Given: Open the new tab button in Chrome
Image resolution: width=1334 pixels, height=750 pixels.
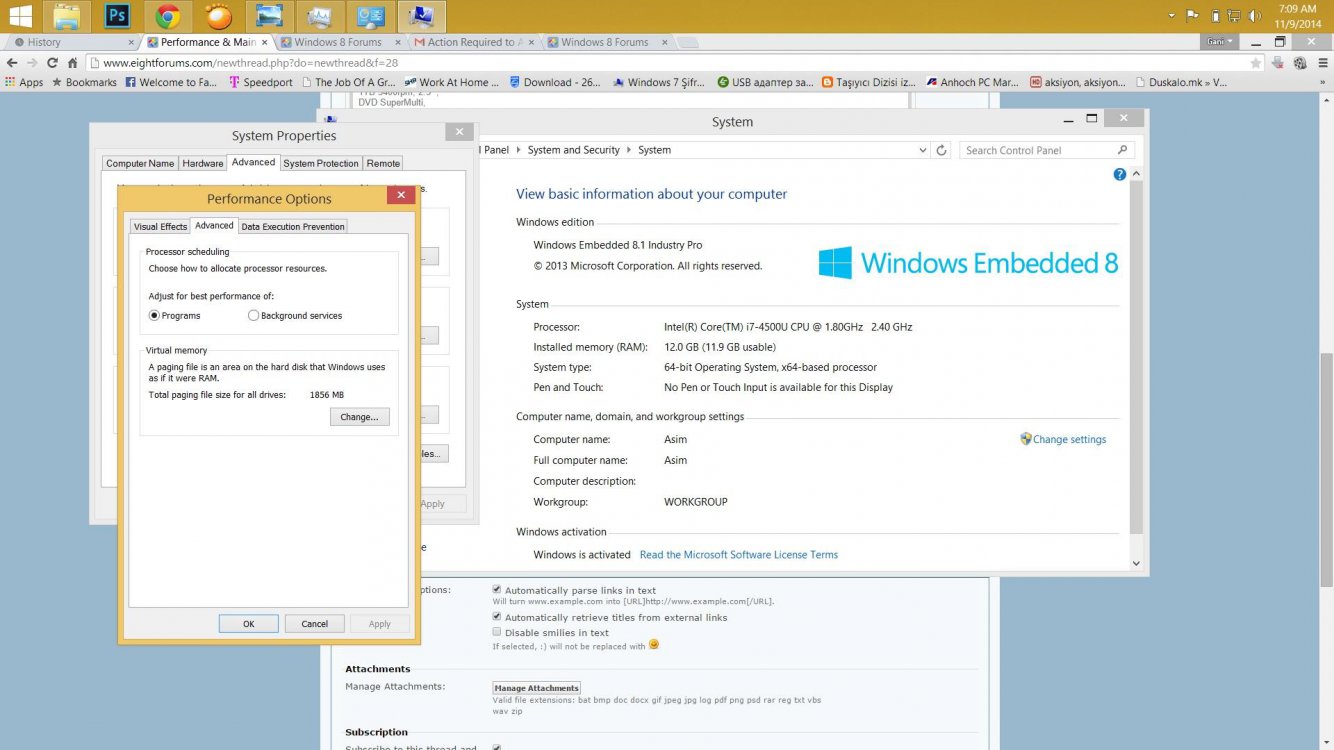Looking at the screenshot, I should point(689,42).
